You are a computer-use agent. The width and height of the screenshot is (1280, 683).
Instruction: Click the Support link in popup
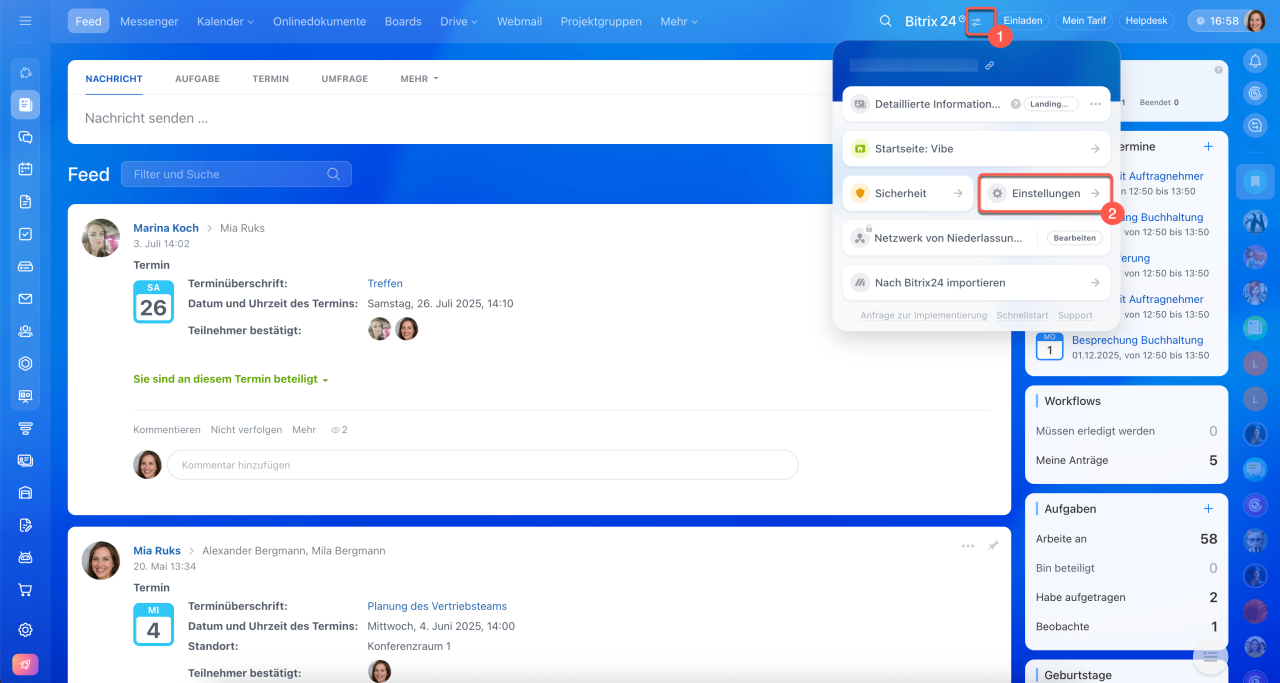click(1075, 315)
